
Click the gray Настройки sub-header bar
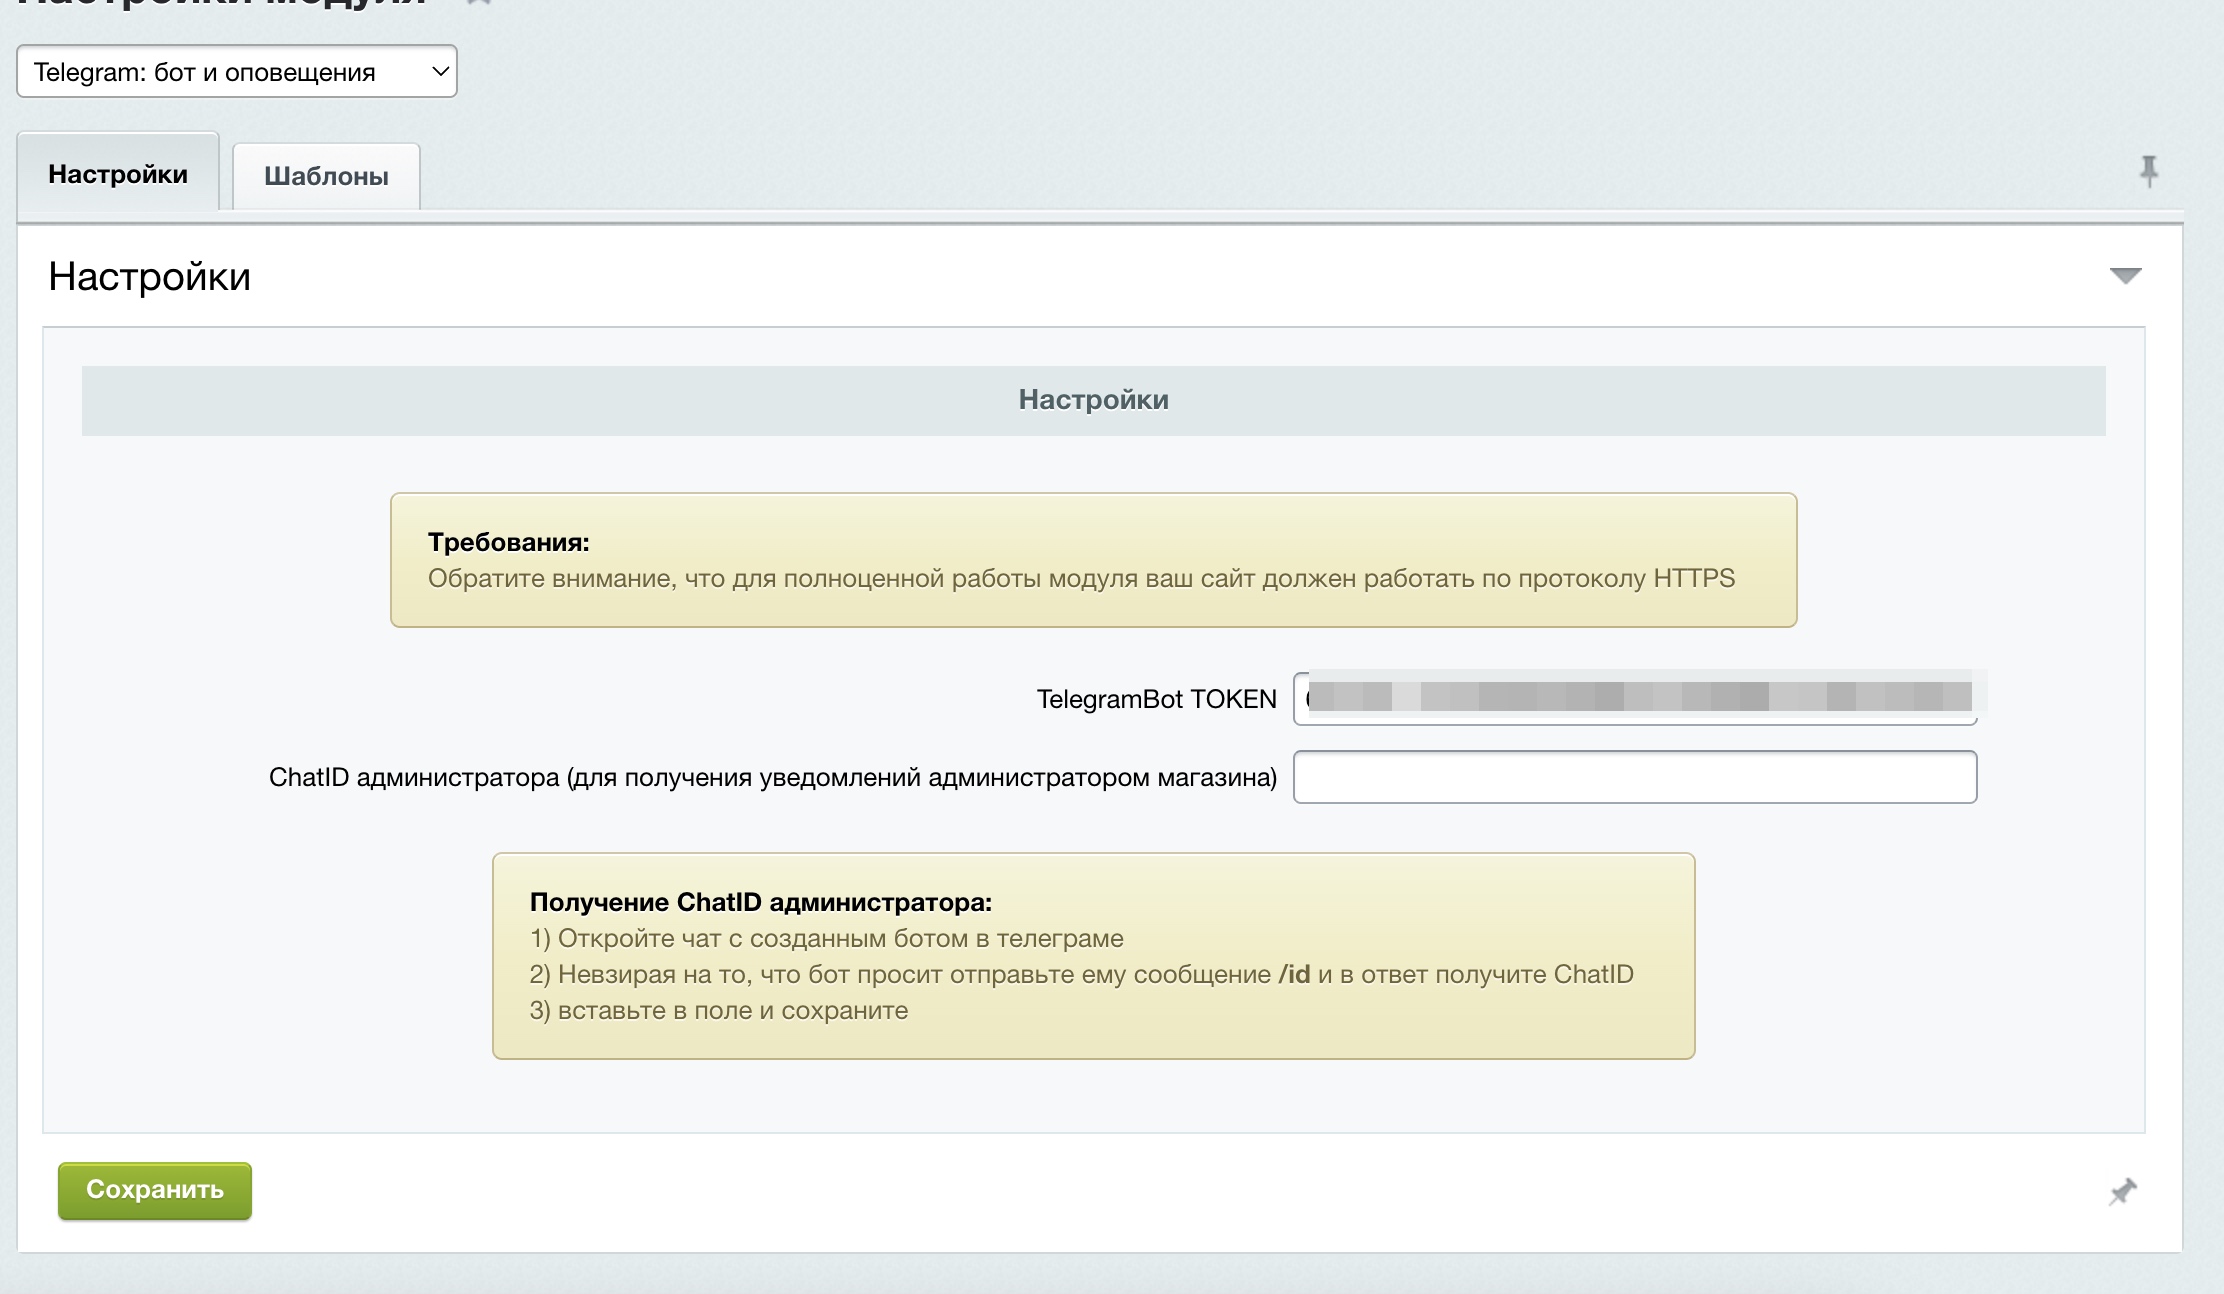point(1093,400)
